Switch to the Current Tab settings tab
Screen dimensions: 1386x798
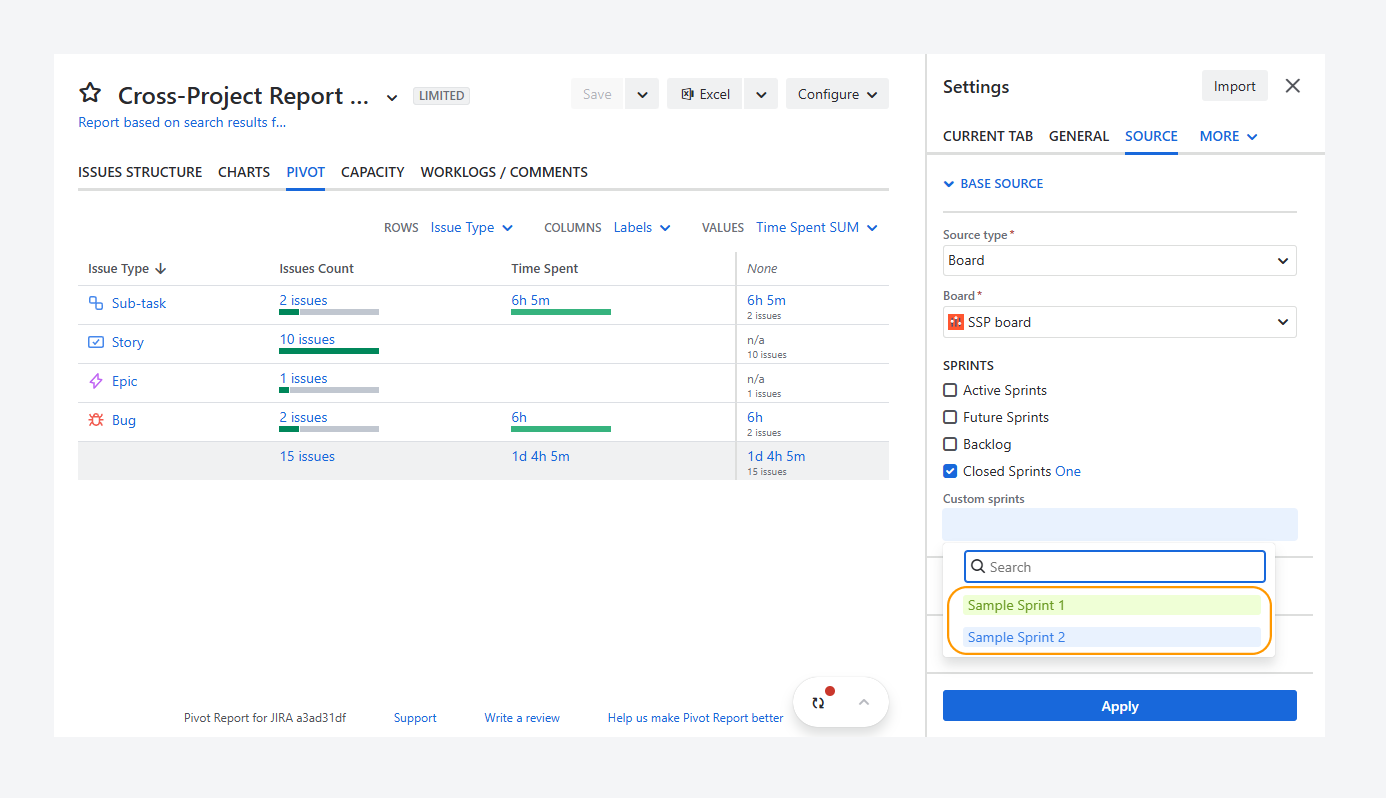(988, 136)
